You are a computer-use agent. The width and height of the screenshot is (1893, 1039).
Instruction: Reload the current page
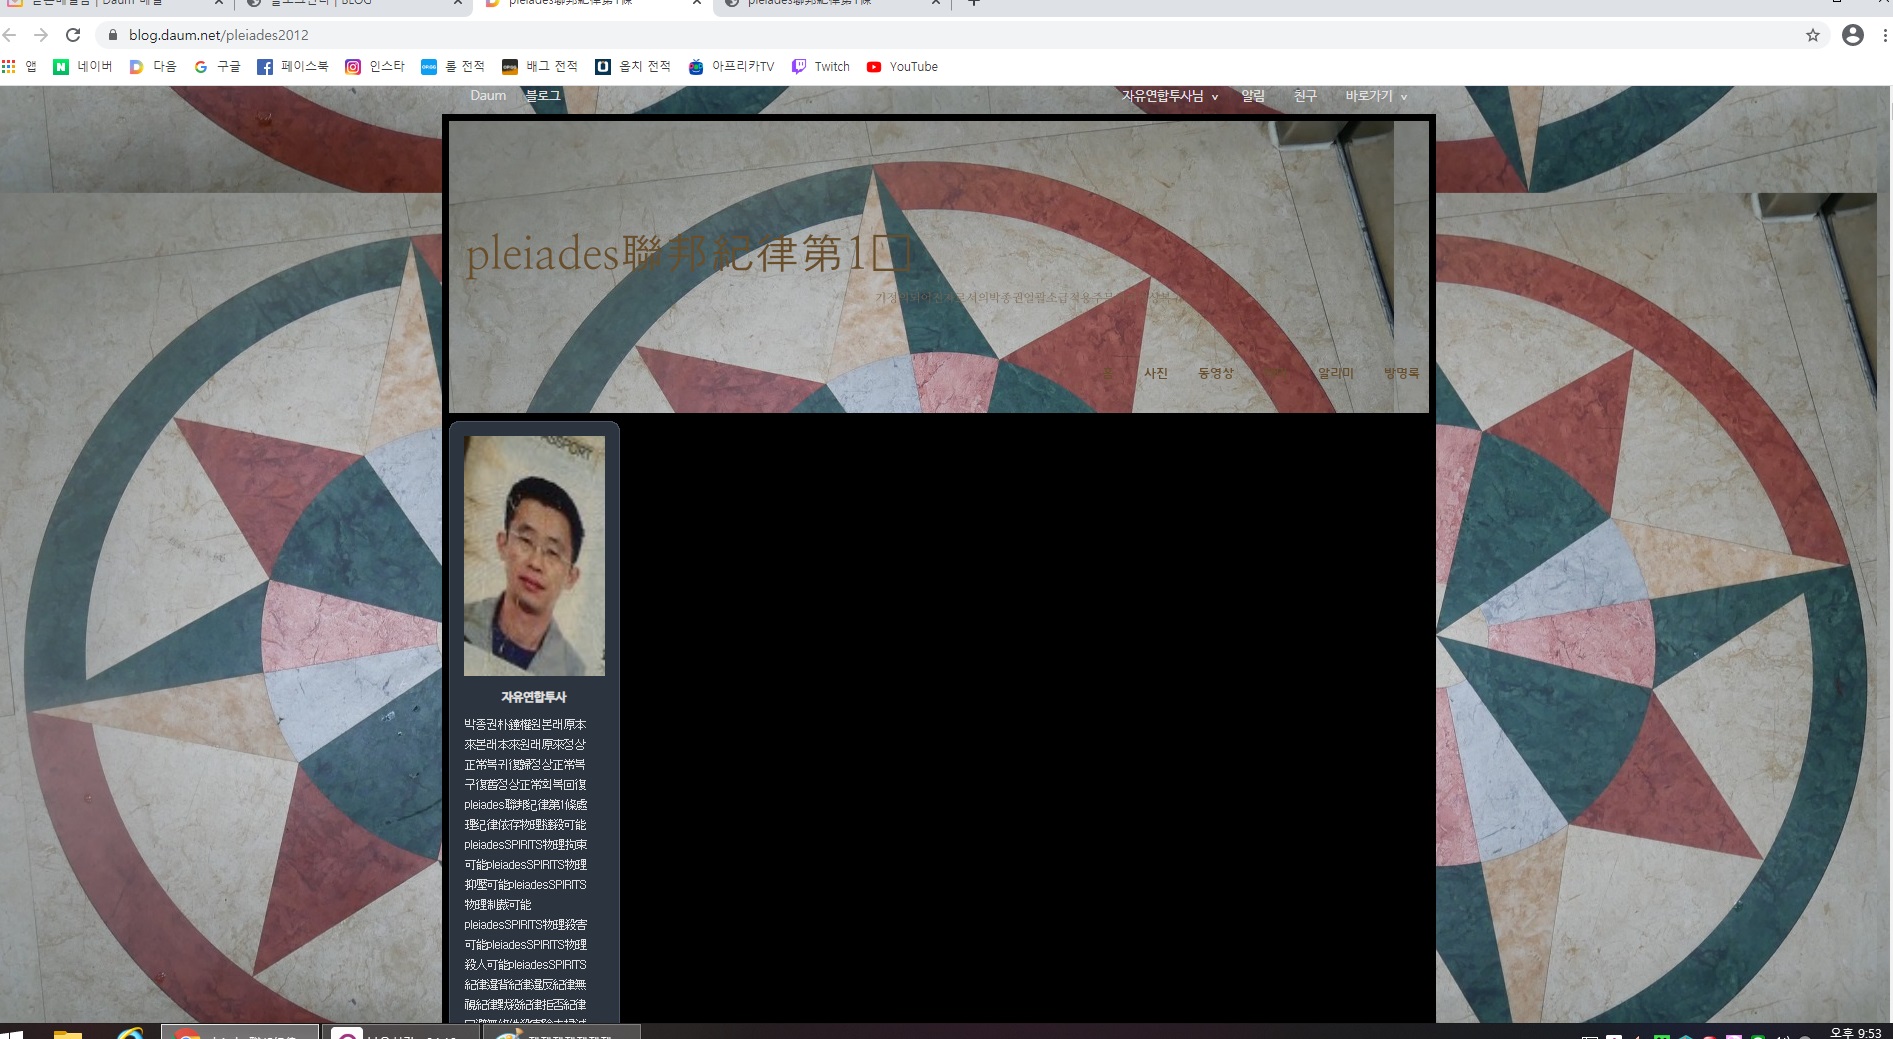tap(73, 35)
